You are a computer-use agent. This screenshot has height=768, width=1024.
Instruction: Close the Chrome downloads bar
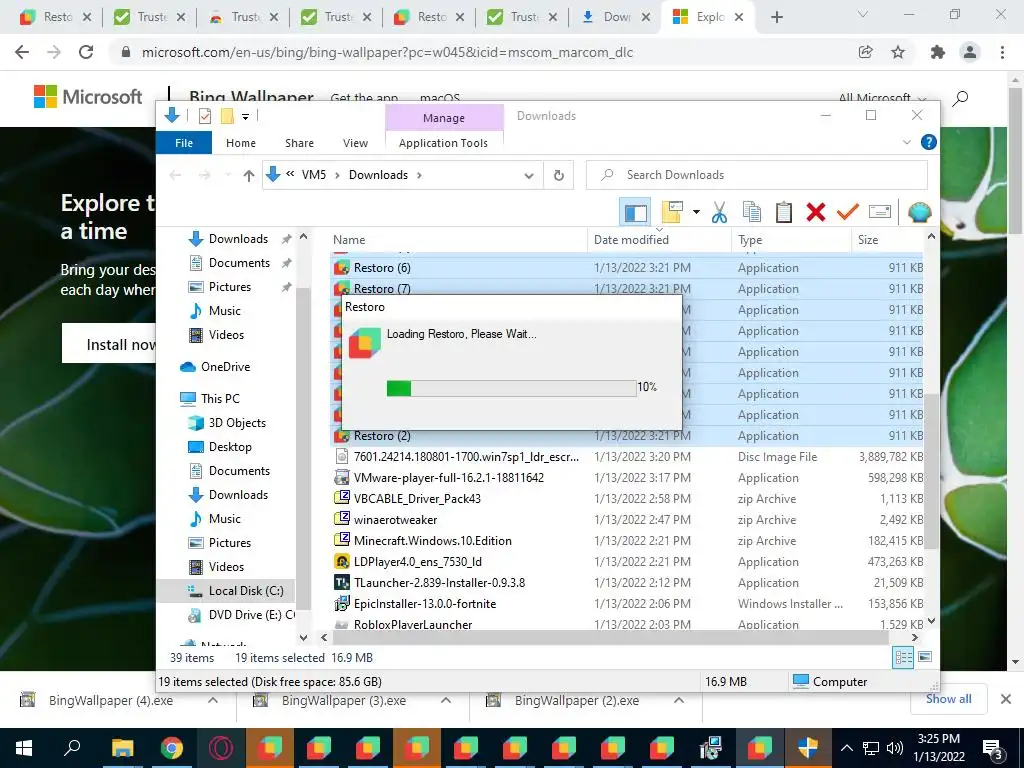pyautogui.click(x=1006, y=699)
